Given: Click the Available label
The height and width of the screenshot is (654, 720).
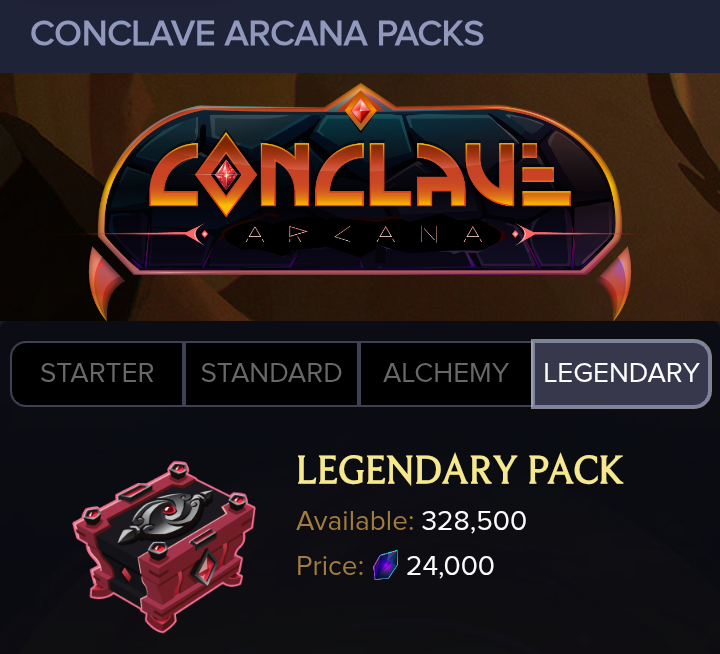Looking at the screenshot, I should [x=355, y=521].
